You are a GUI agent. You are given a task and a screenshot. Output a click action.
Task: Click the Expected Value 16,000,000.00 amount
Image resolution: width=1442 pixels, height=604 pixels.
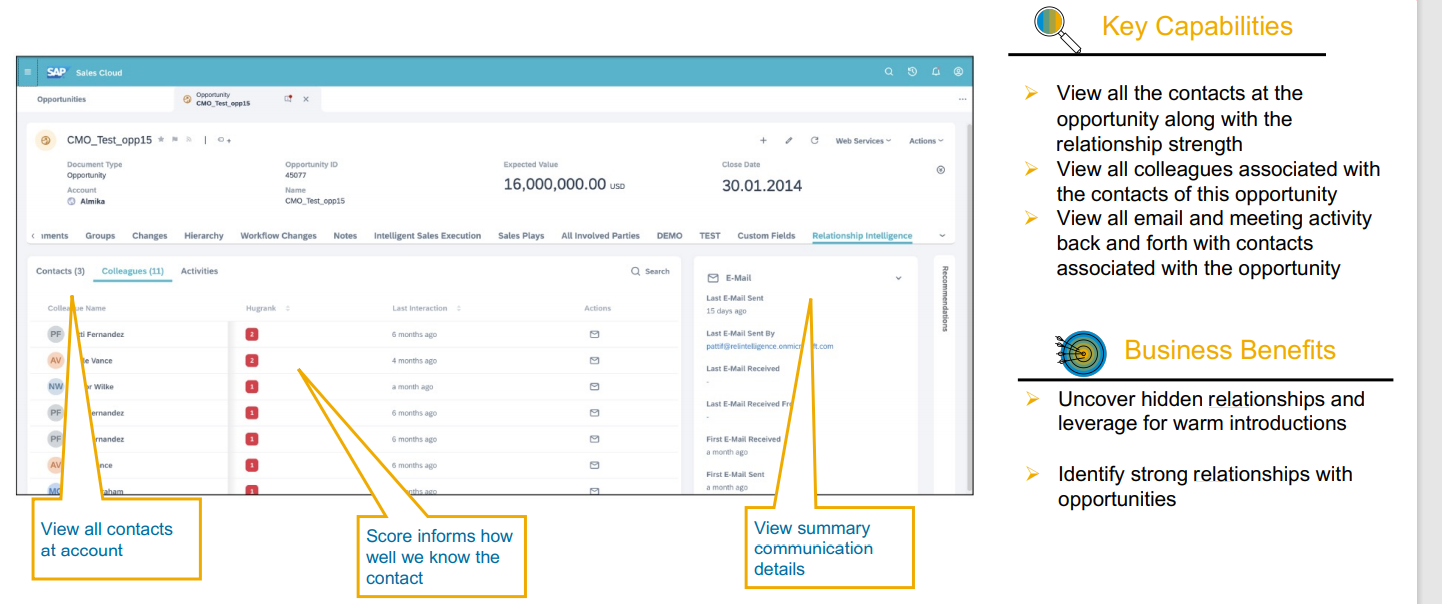555,184
